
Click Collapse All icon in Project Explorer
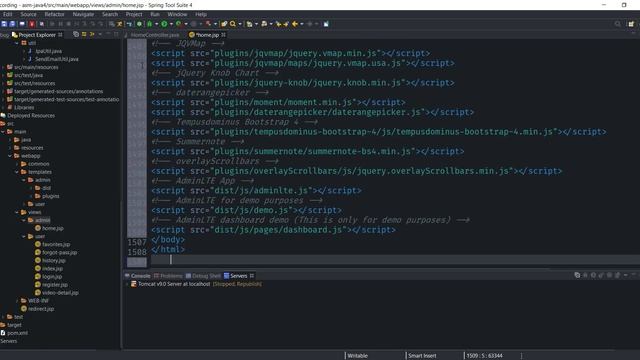(76, 35)
